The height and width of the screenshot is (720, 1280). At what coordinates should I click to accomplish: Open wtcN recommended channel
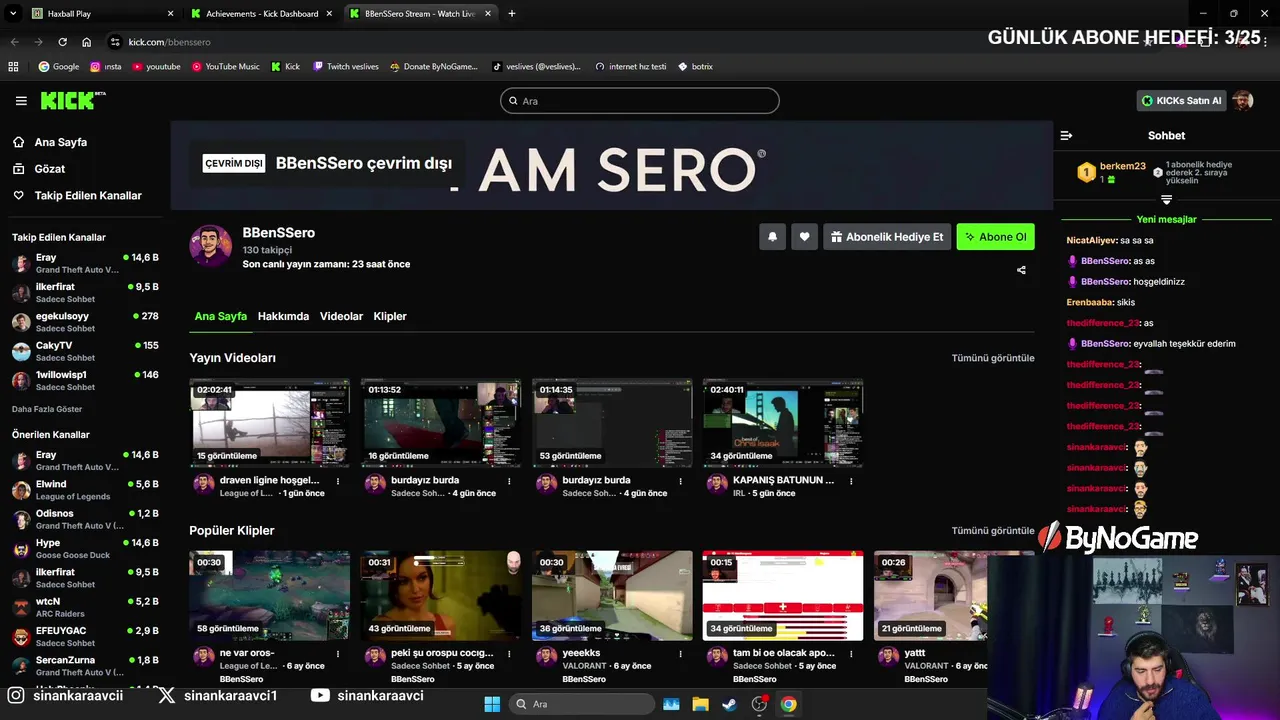[x=85, y=607]
